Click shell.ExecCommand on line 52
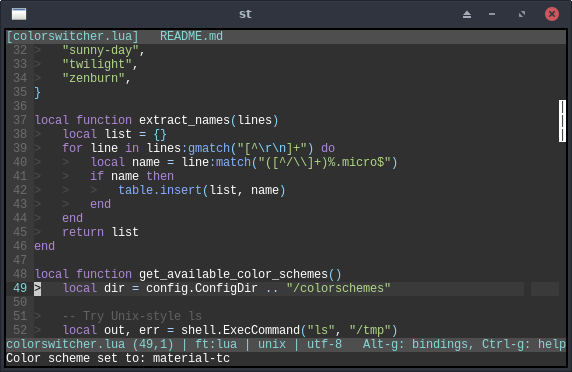 point(240,330)
